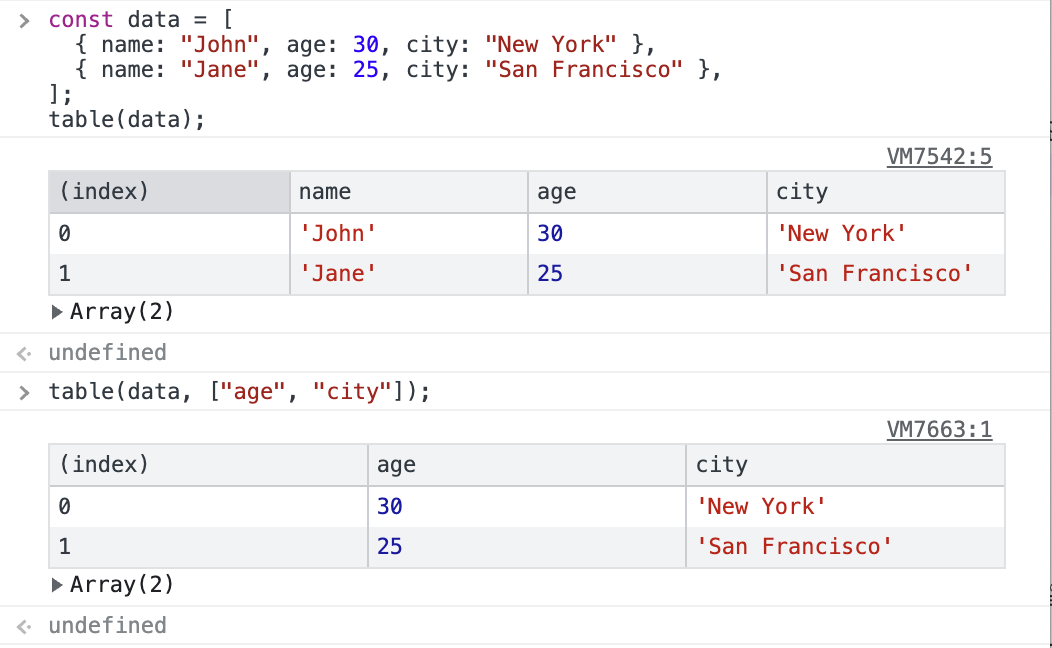Click 'New York' in the second table
Screen dimensions: 1052x648
(x=761, y=507)
